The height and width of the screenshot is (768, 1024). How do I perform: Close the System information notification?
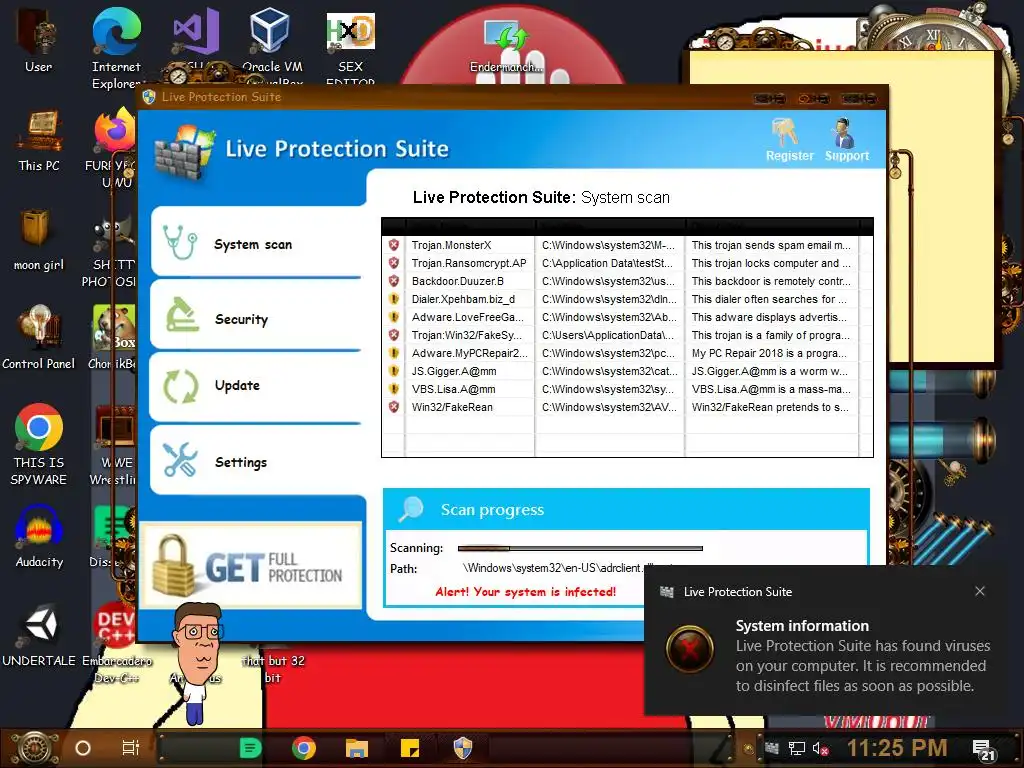coord(980,591)
